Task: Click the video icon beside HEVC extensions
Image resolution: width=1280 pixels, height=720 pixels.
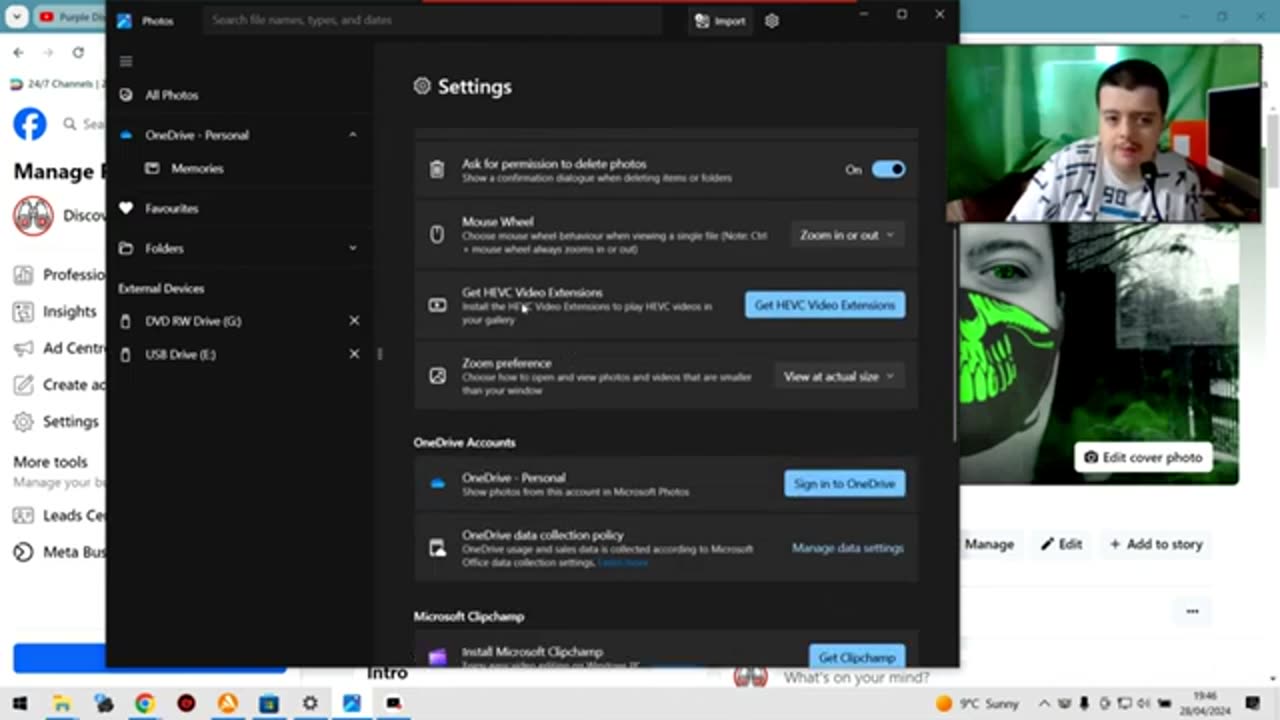Action: click(x=437, y=305)
